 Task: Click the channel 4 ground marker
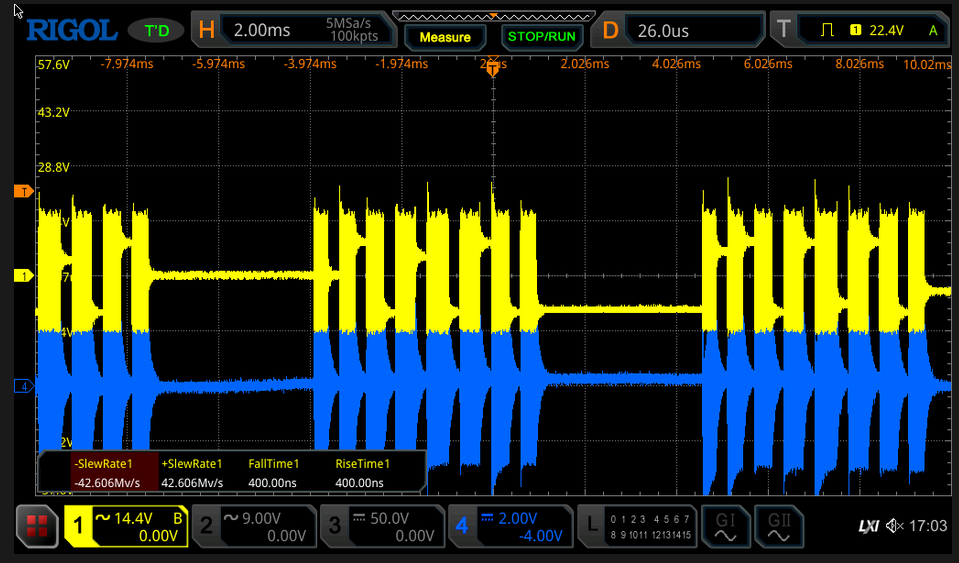(23, 386)
